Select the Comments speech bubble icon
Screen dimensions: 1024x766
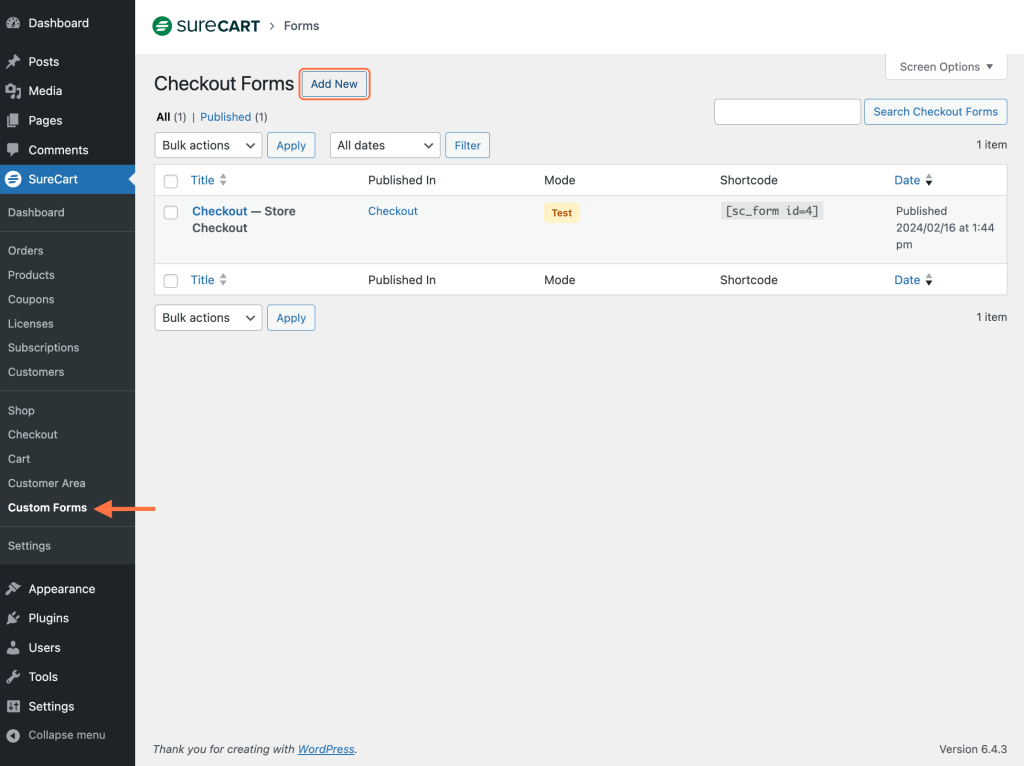14,149
